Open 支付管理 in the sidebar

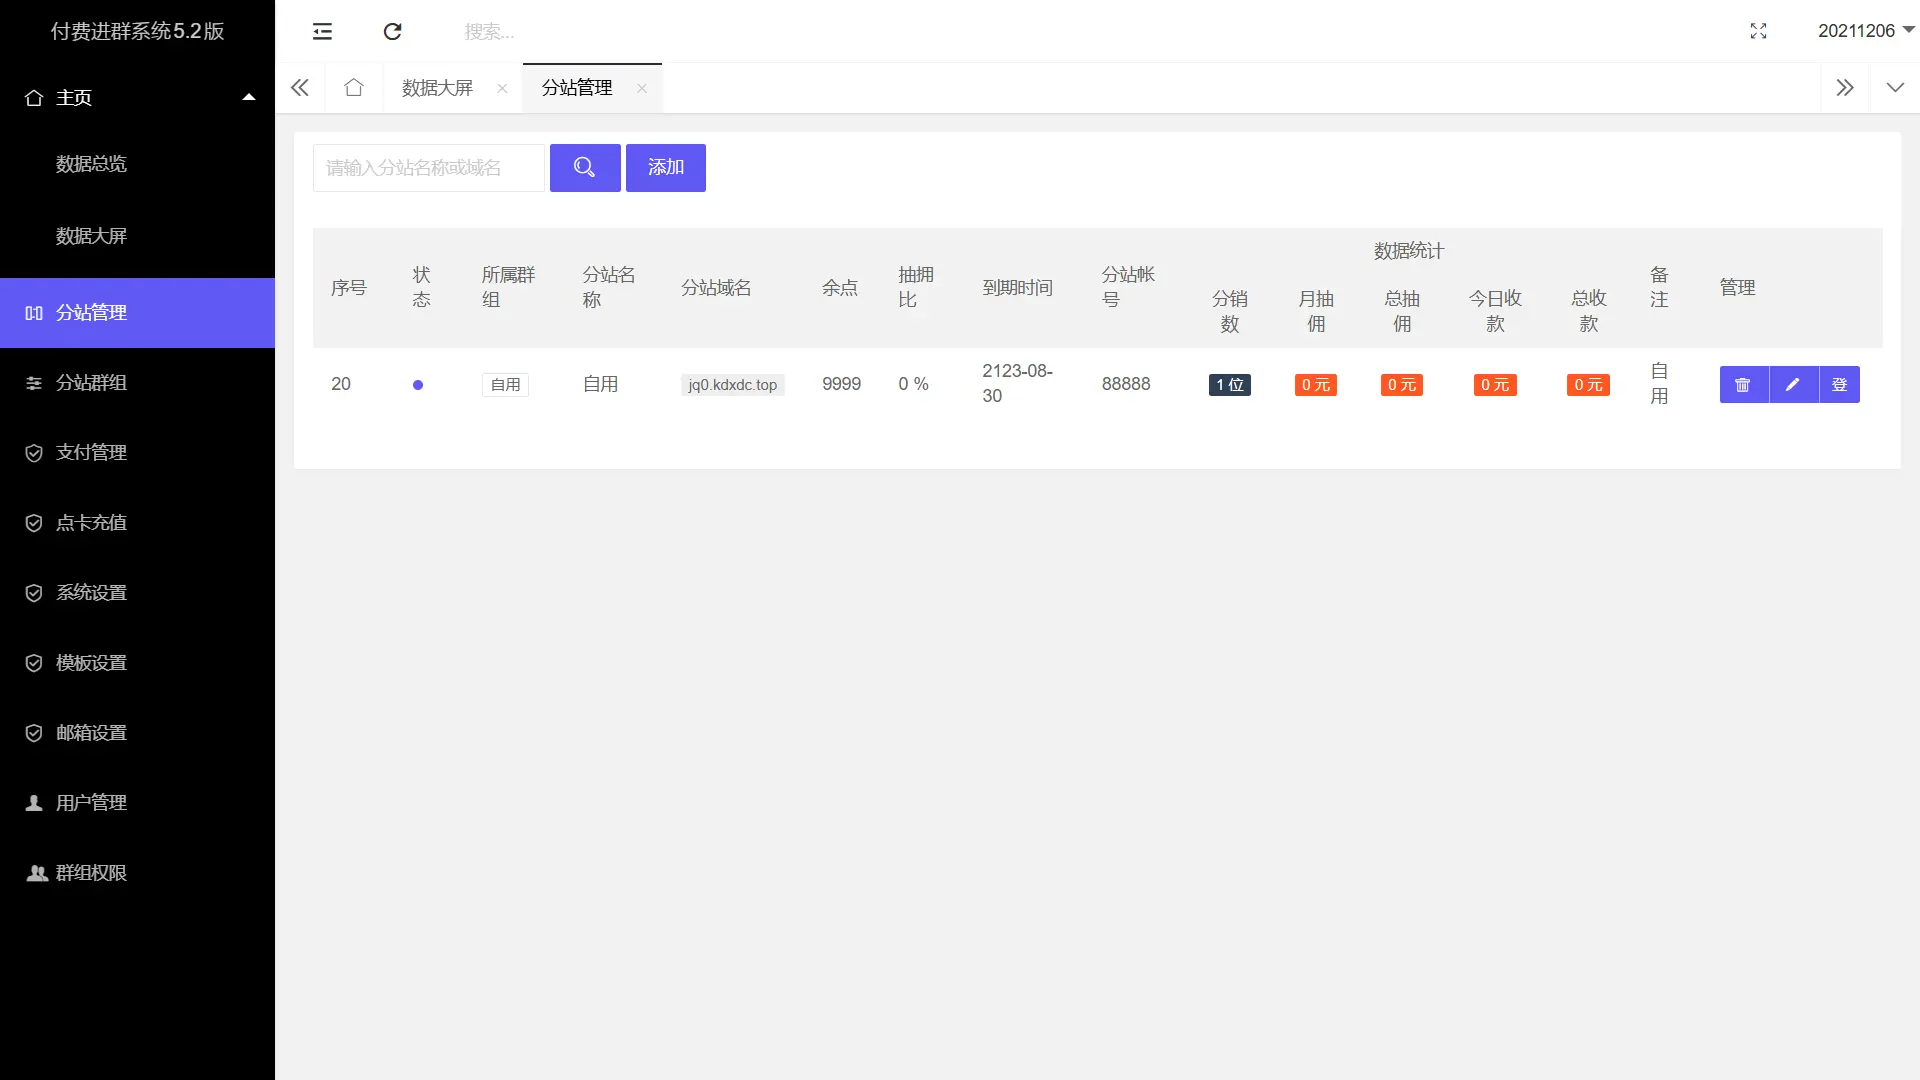click(91, 453)
